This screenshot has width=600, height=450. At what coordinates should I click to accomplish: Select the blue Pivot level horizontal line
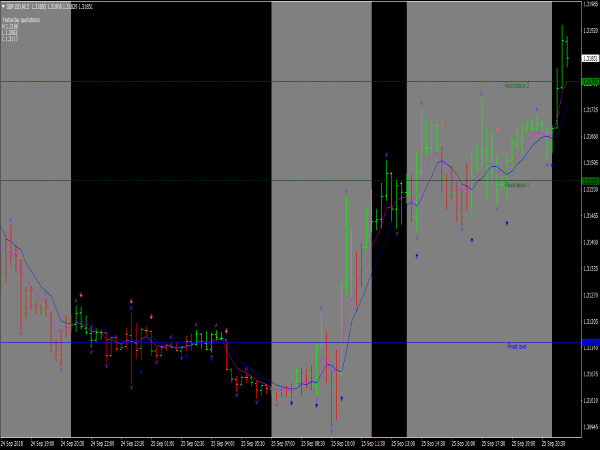pos(300,343)
